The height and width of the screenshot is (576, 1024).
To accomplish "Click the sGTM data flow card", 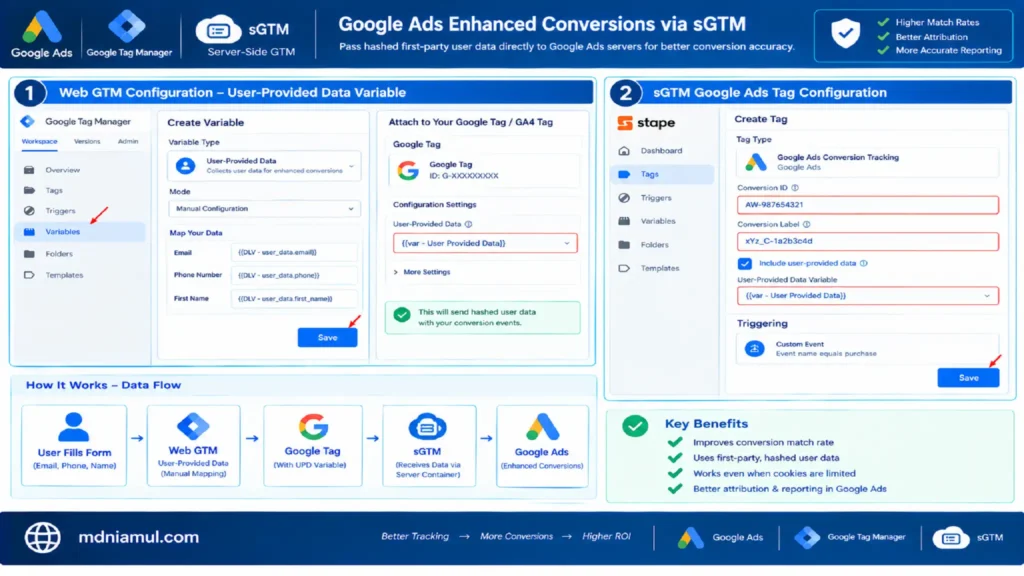I will tap(428, 445).
